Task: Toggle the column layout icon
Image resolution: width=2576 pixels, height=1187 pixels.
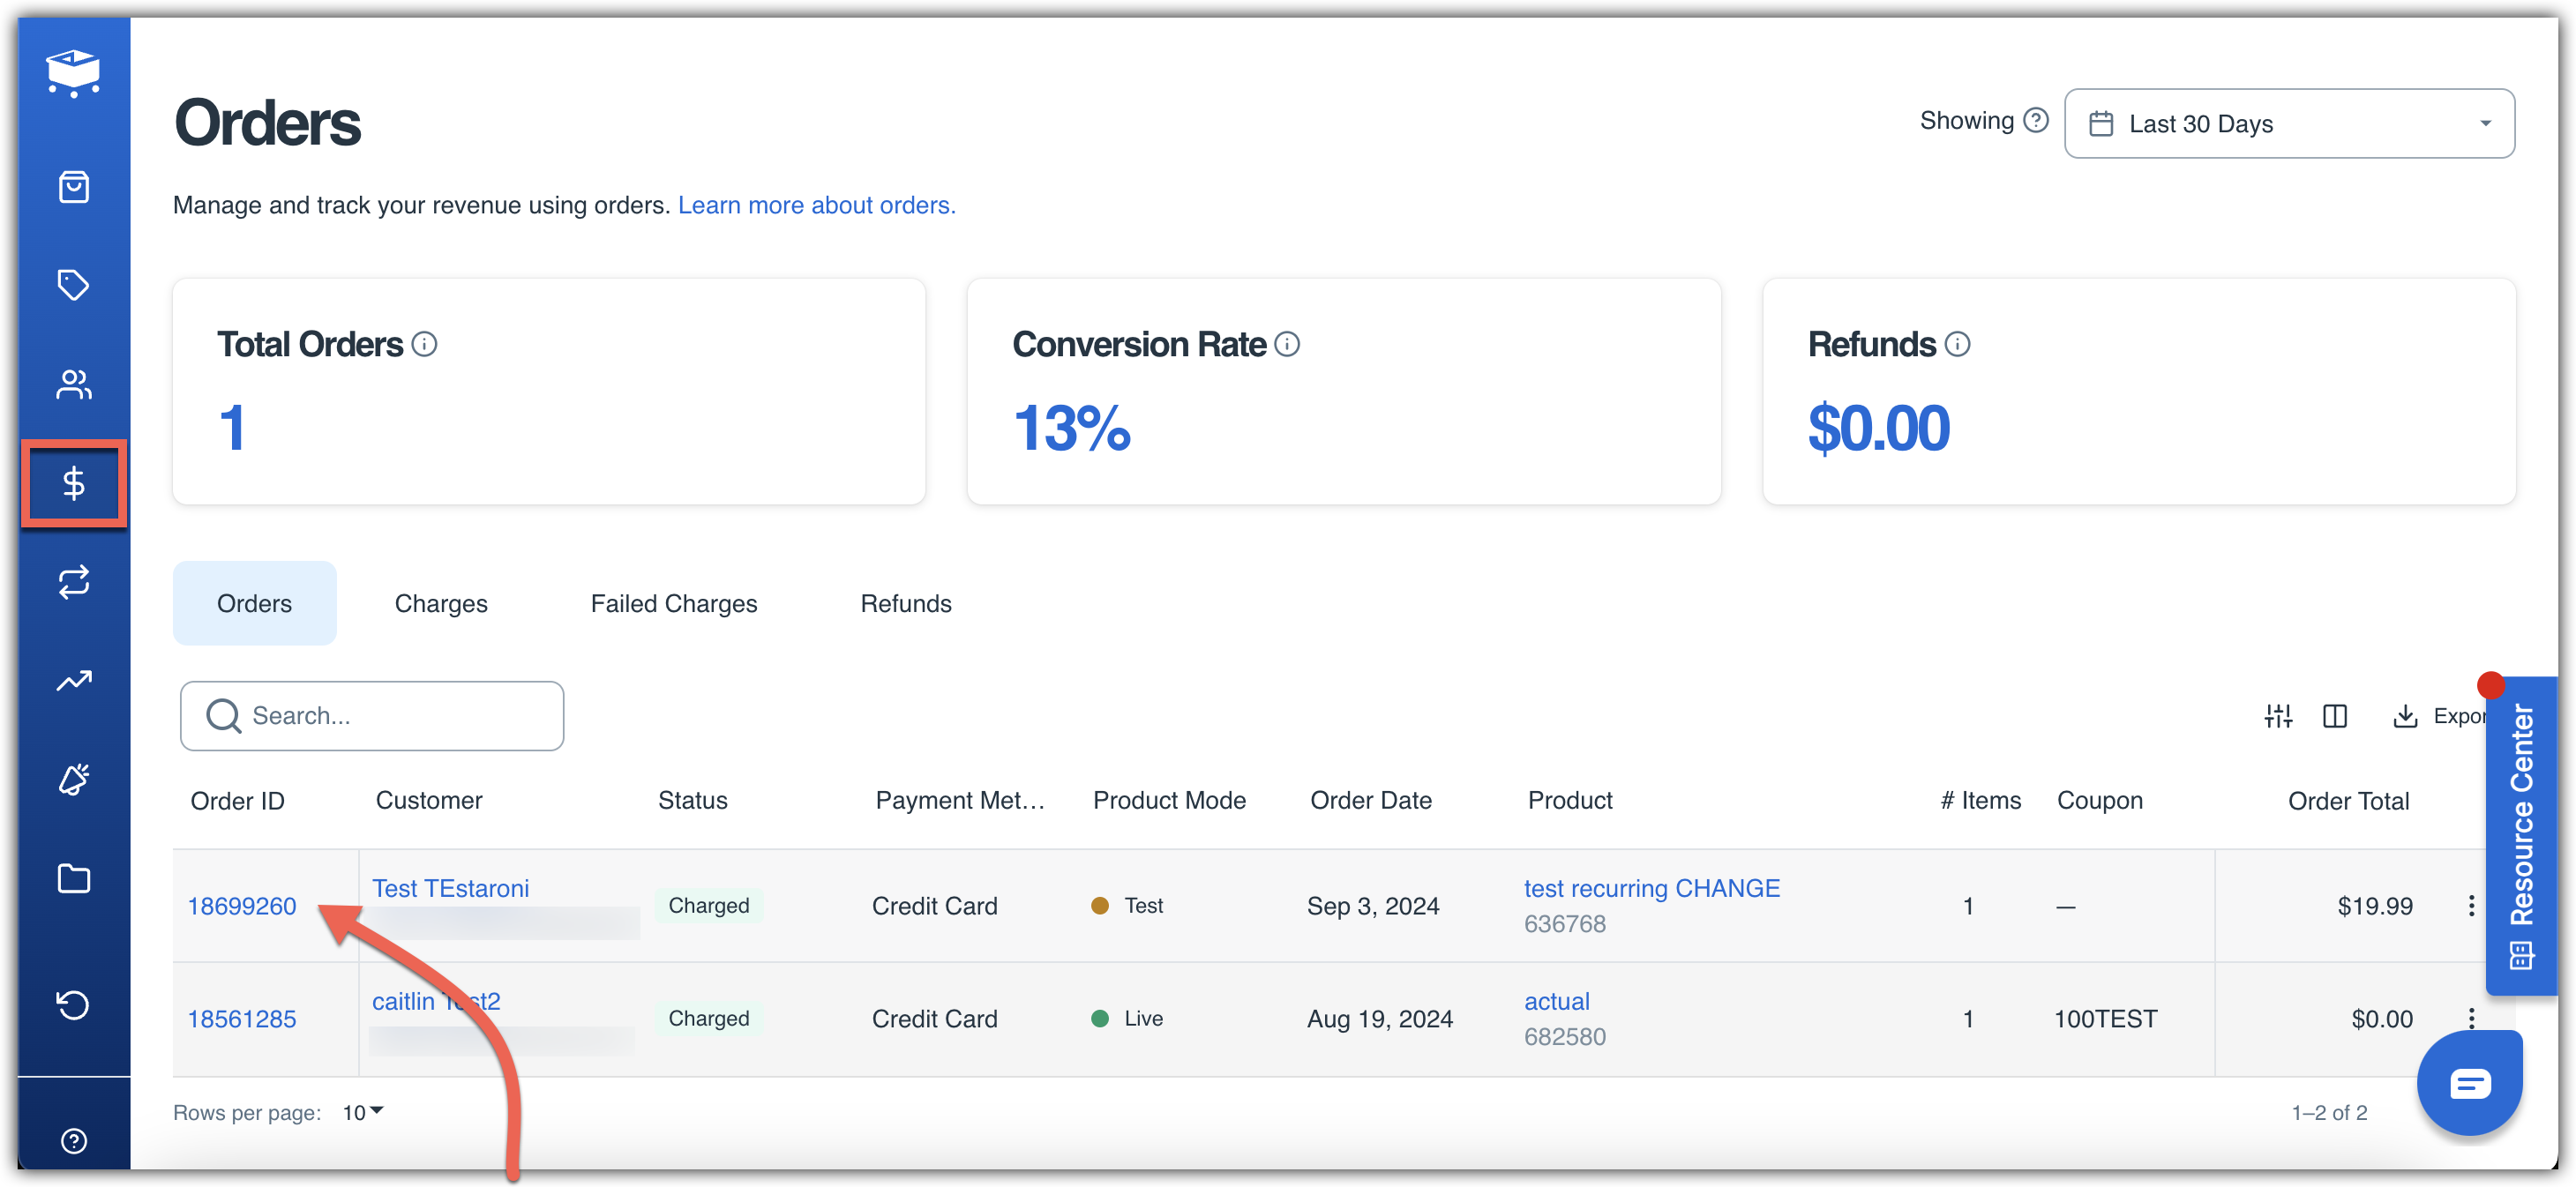Action: (2334, 716)
